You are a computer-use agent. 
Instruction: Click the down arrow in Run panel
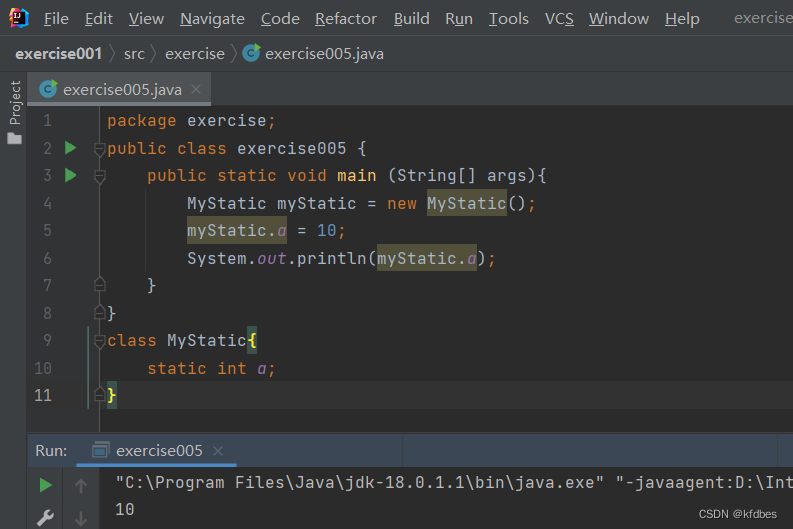point(81,518)
